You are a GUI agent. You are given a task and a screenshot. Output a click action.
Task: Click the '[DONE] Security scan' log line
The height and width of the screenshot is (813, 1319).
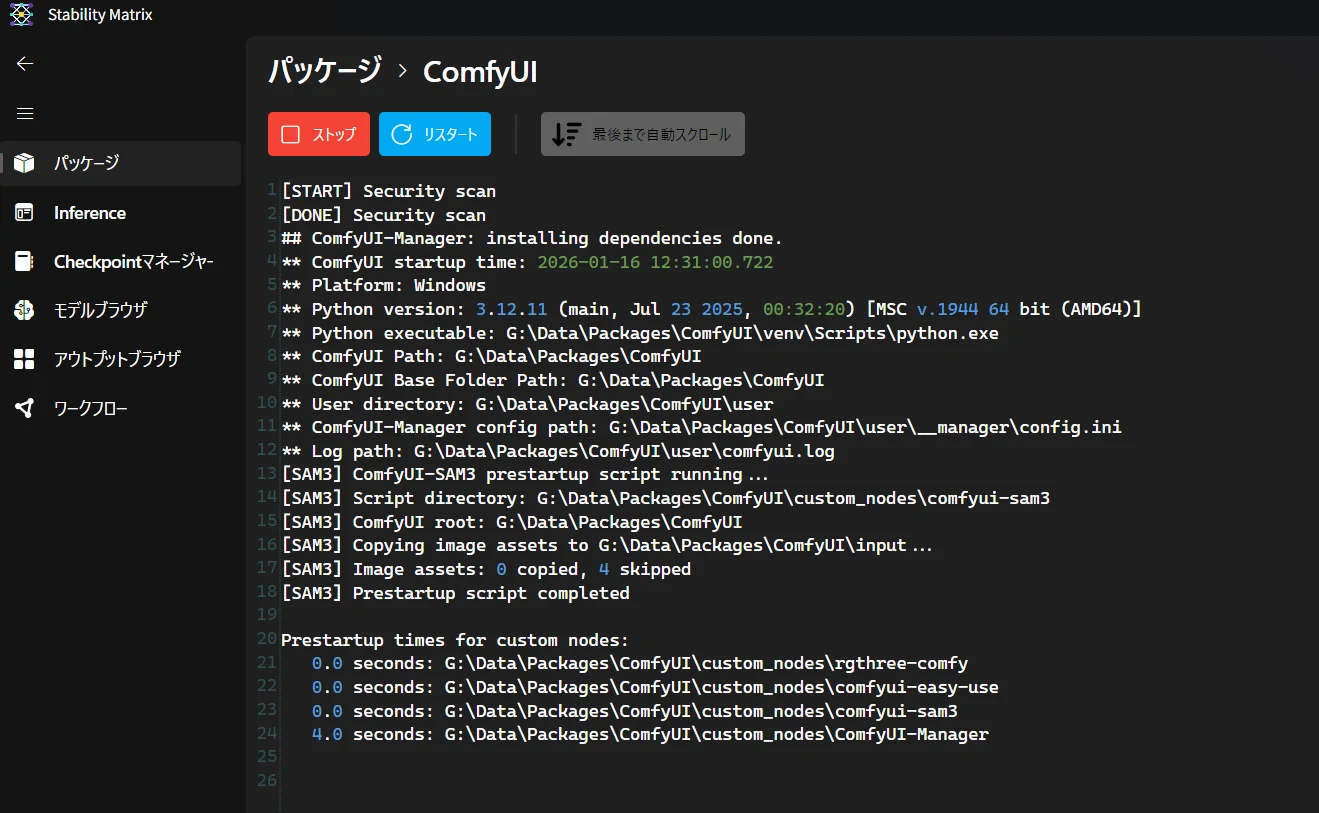tap(384, 215)
